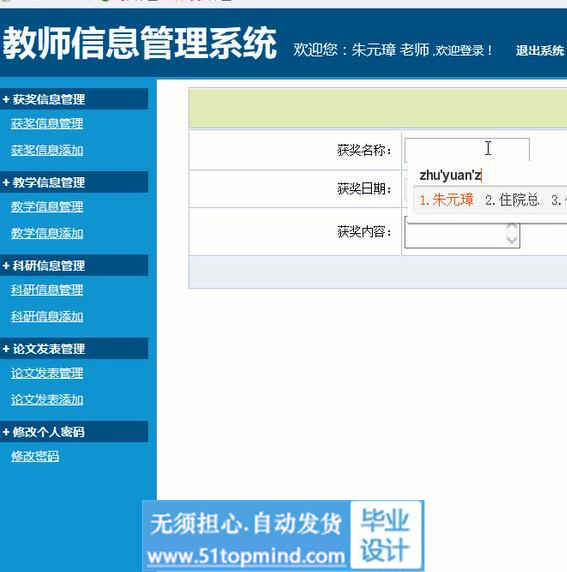This screenshot has height=572, width=567.
Task: Open the 科研信息添加 link
Action: pyautogui.click(x=47, y=317)
